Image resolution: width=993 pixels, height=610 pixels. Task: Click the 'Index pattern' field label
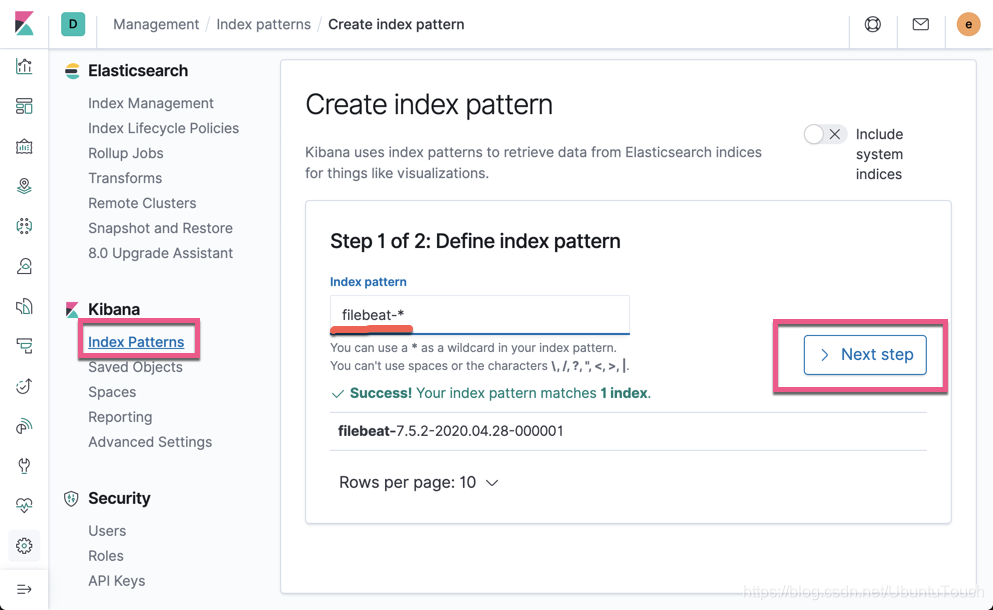(x=368, y=282)
